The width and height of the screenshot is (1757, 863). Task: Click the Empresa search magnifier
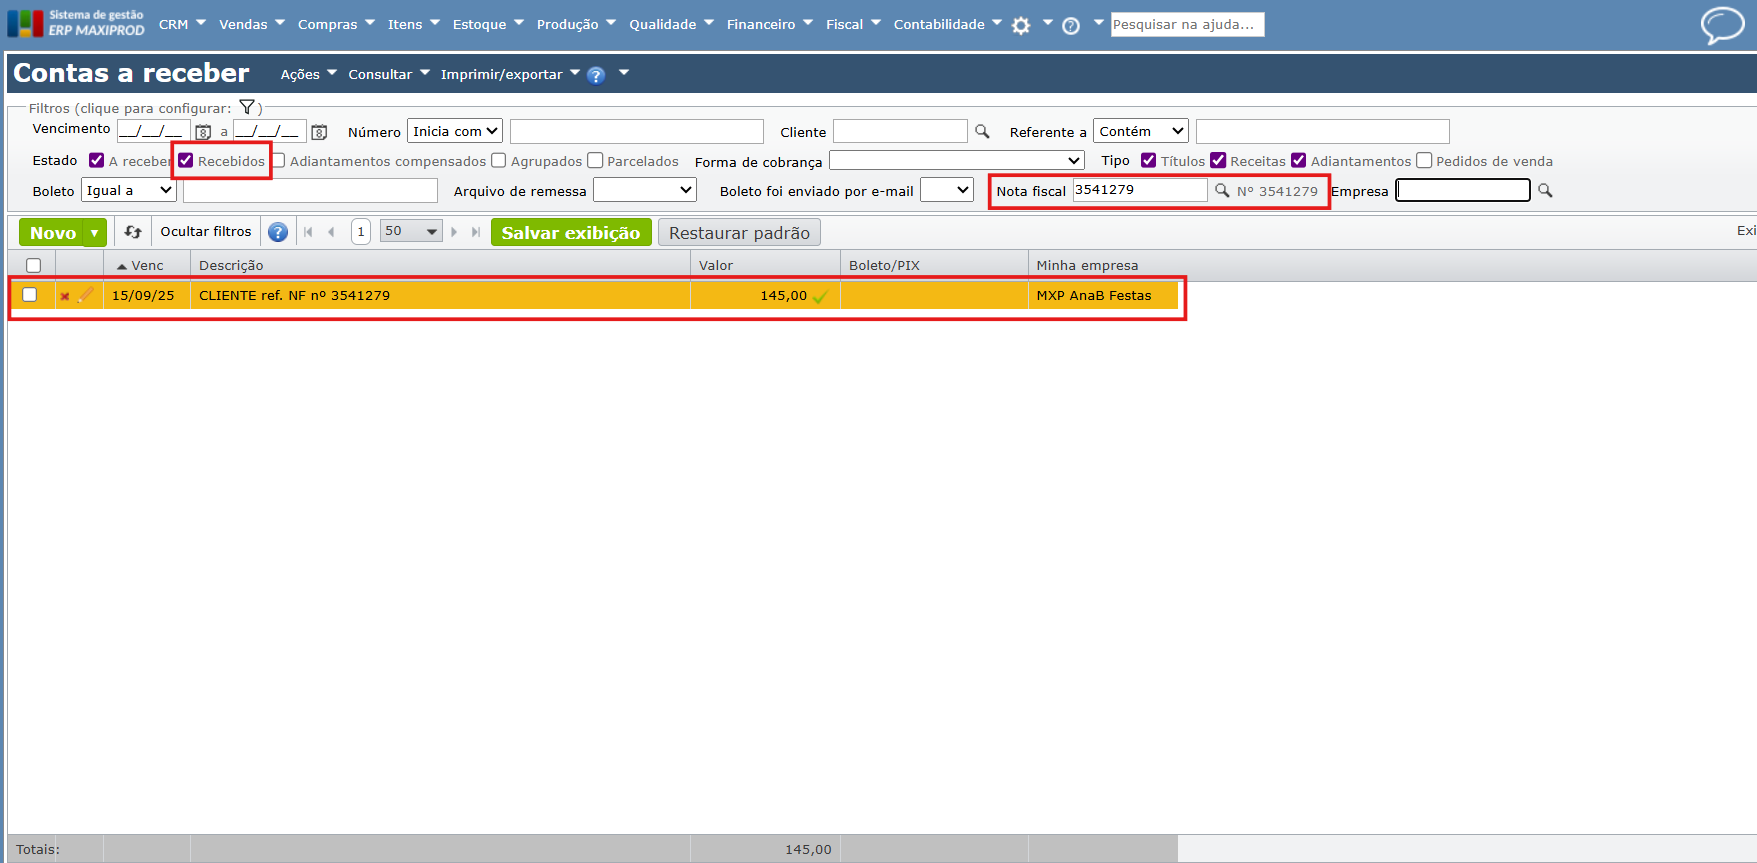(x=1545, y=190)
